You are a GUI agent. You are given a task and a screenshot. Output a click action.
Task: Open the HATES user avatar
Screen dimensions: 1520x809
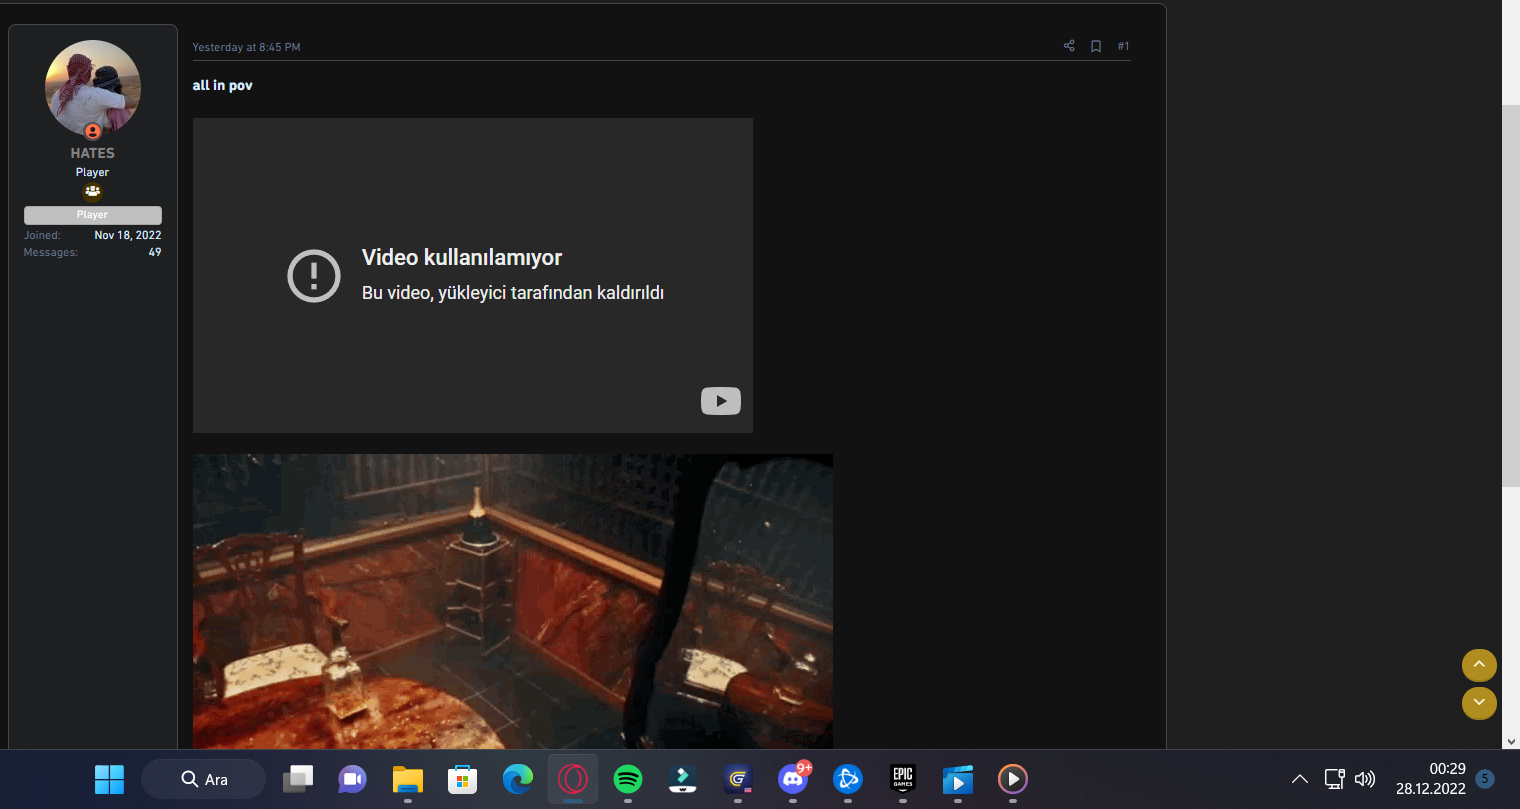tap(93, 88)
